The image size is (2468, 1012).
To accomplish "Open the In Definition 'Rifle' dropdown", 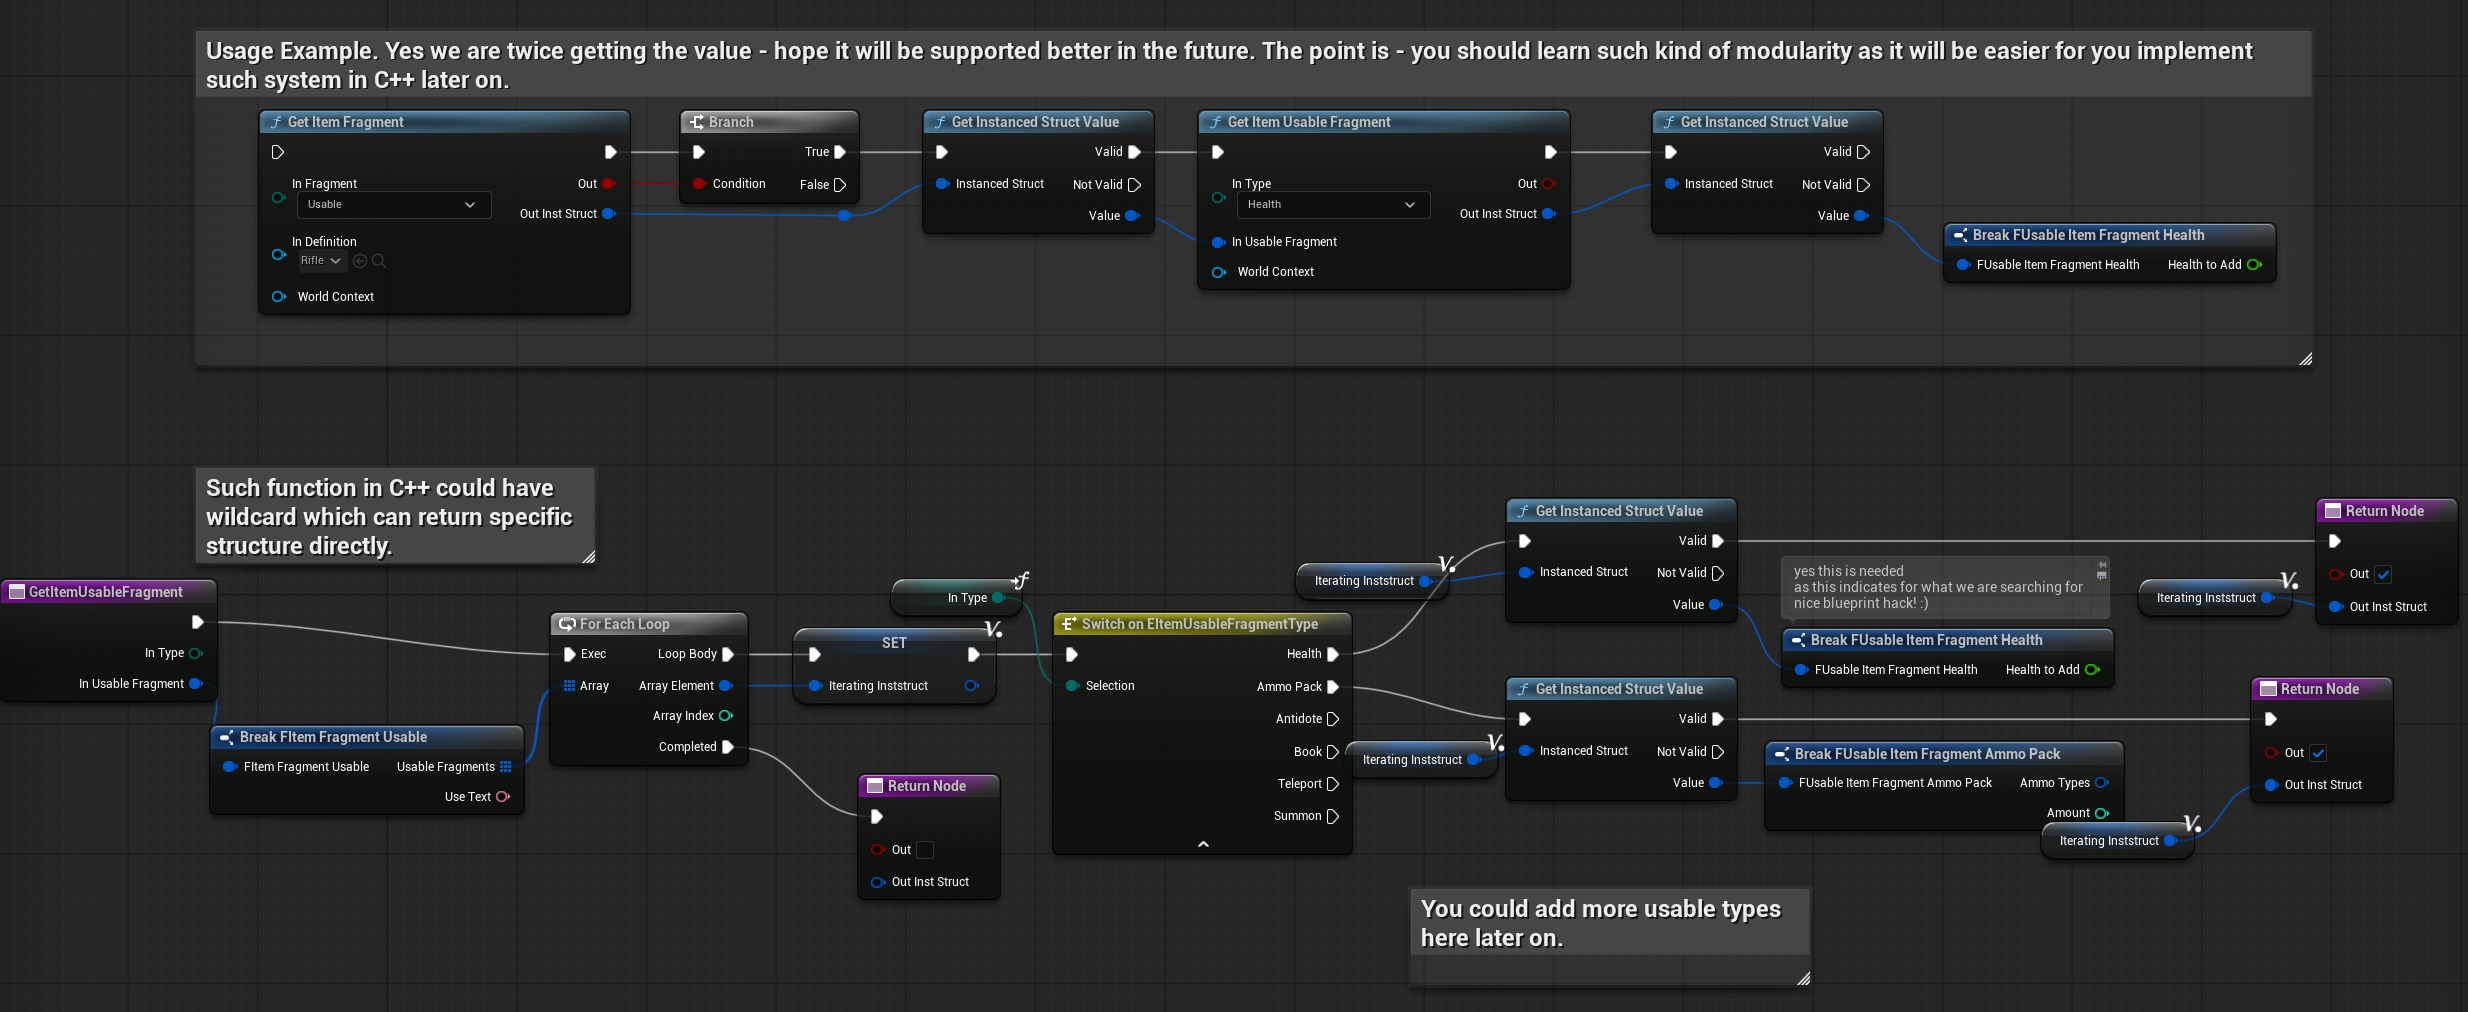I will tap(321, 261).
